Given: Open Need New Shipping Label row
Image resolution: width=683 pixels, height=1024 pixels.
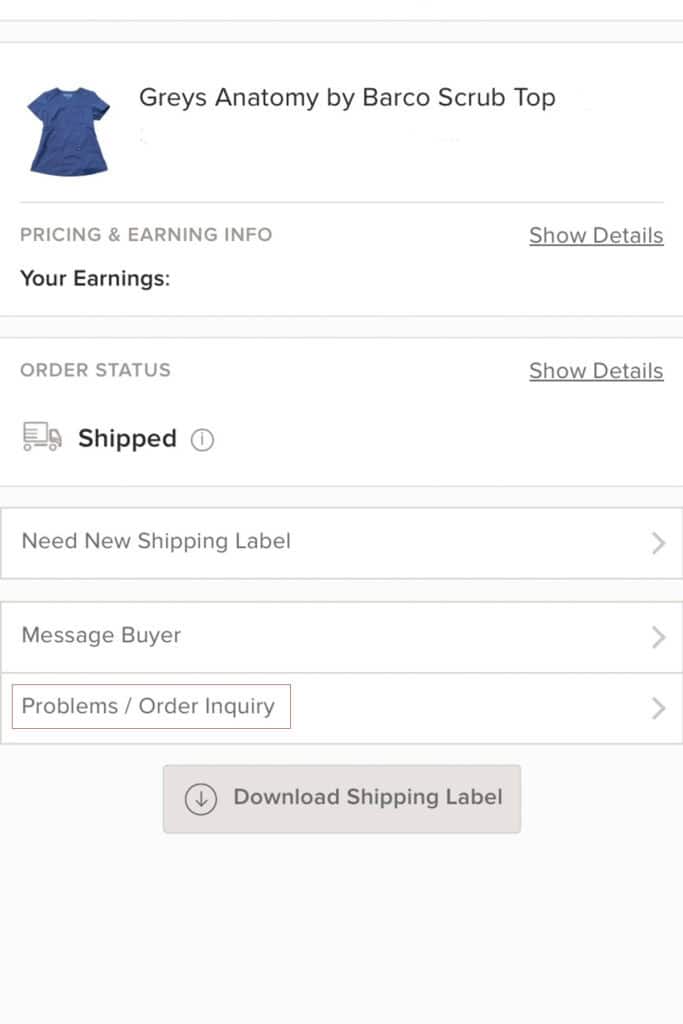Looking at the screenshot, I should 342,543.
